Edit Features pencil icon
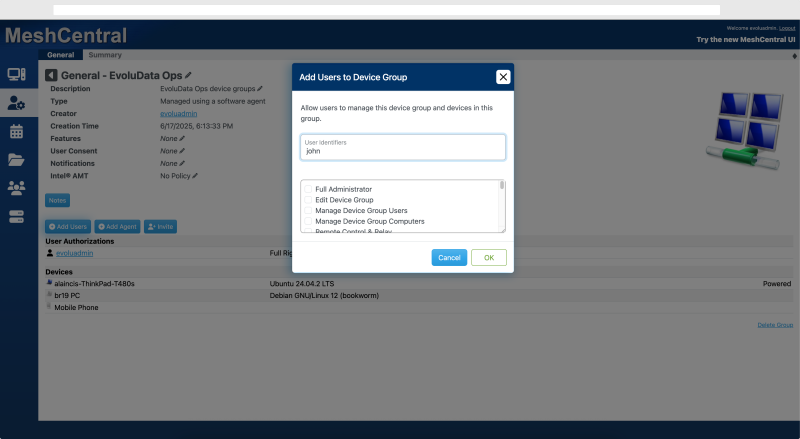This screenshot has height=439, width=800. [x=182, y=138]
